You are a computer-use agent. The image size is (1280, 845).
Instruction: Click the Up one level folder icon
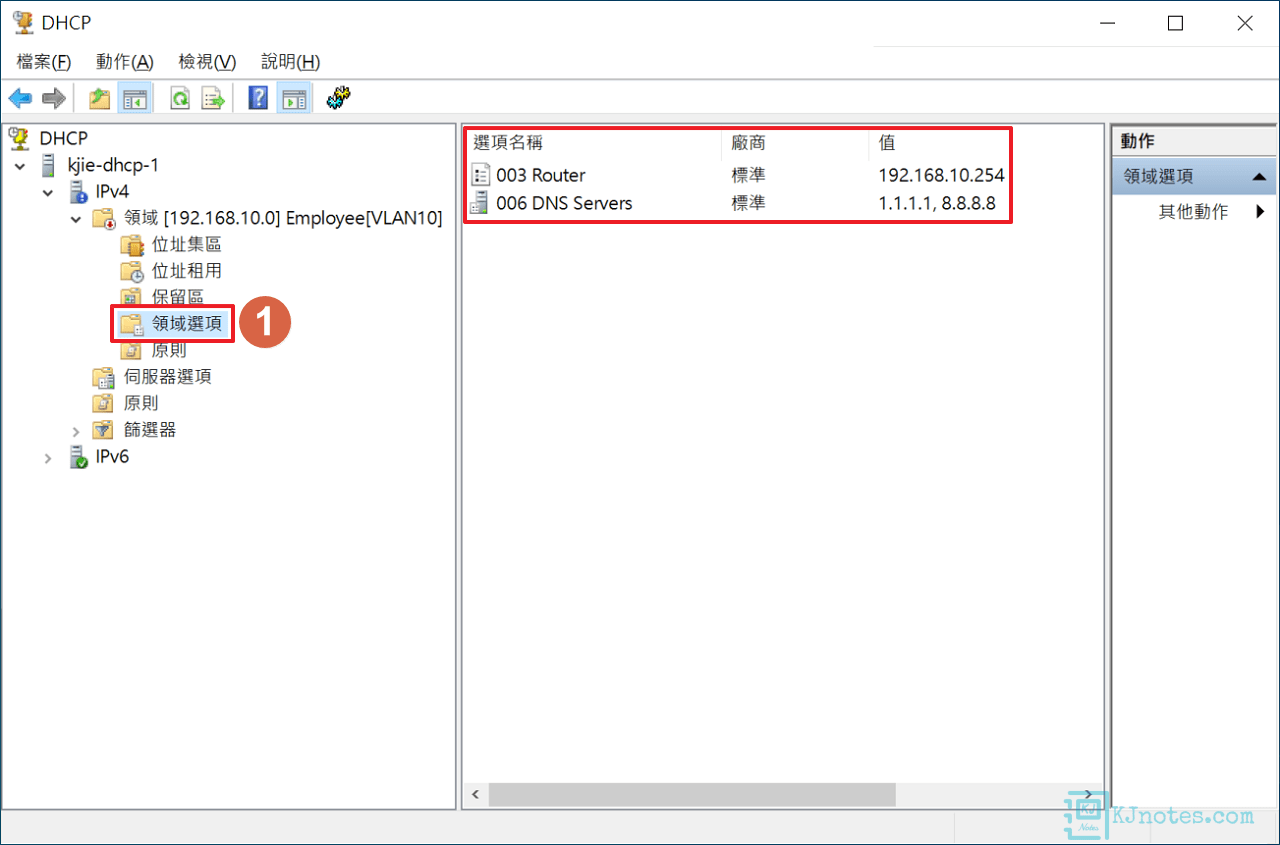99,98
